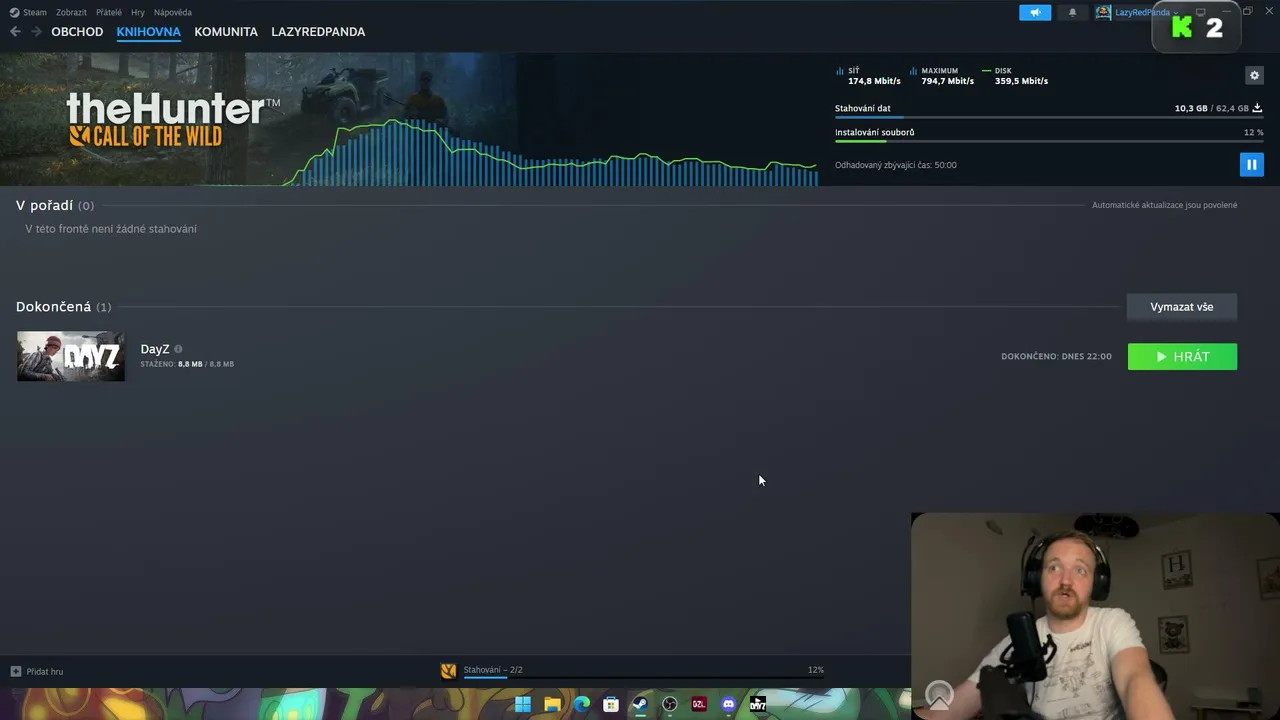This screenshot has width=1280, height=720.
Task: Open Microsoft Edge from the taskbar
Action: 582,704
